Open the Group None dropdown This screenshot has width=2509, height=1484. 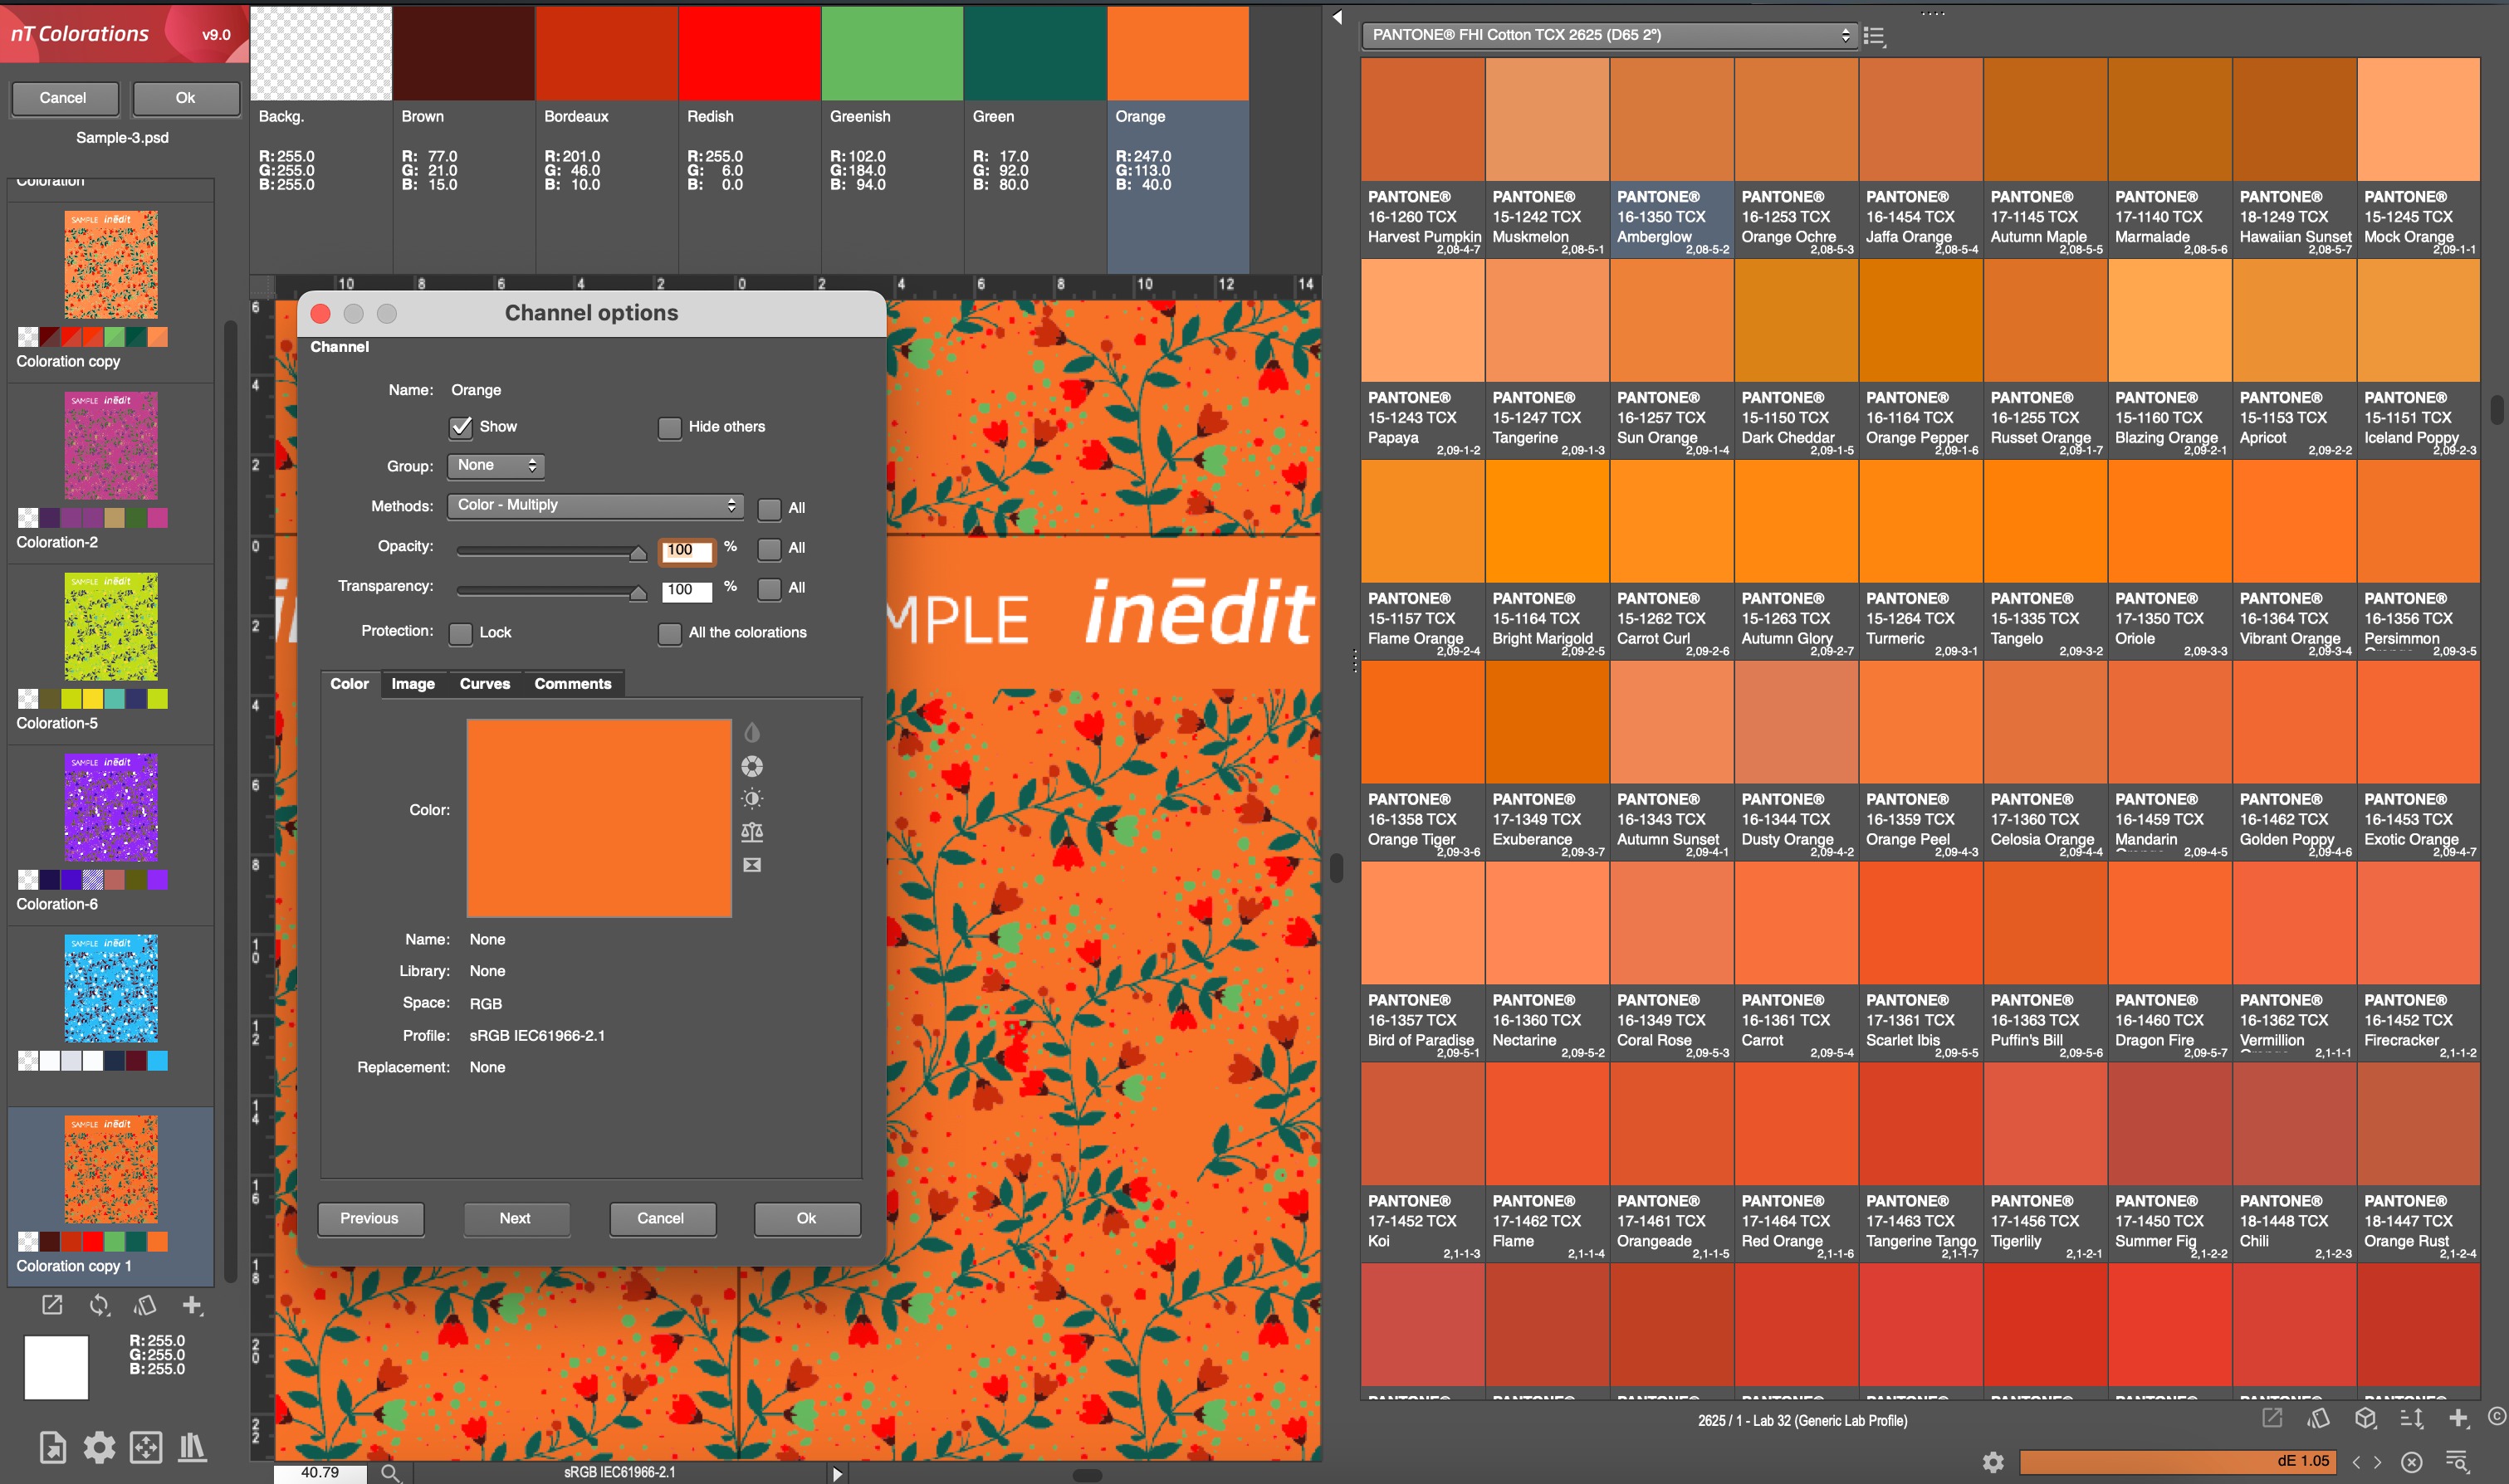pyautogui.click(x=496, y=466)
